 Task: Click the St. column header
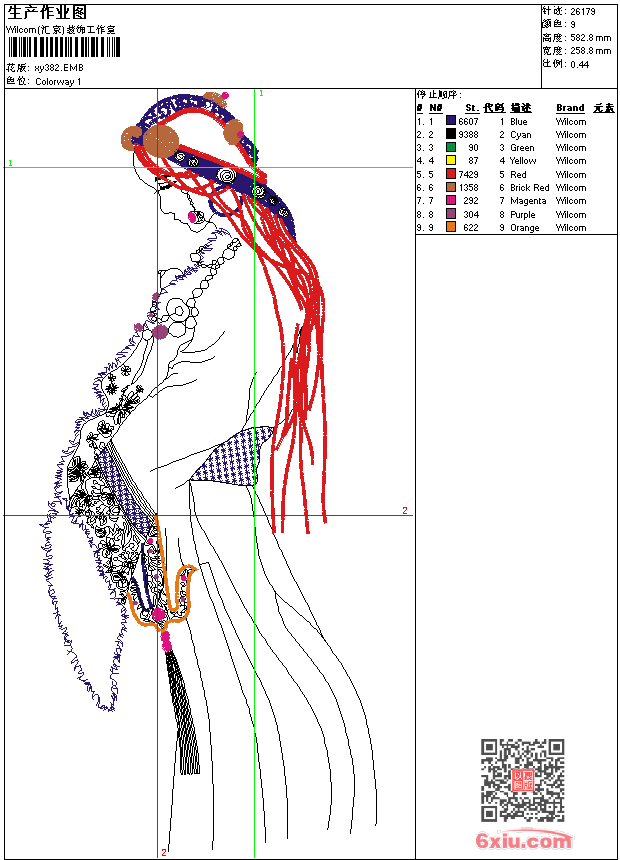[x=472, y=108]
